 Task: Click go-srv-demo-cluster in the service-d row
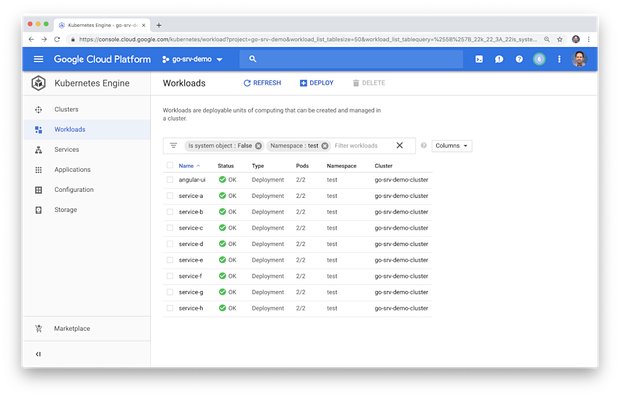click(x=401, y=244)
